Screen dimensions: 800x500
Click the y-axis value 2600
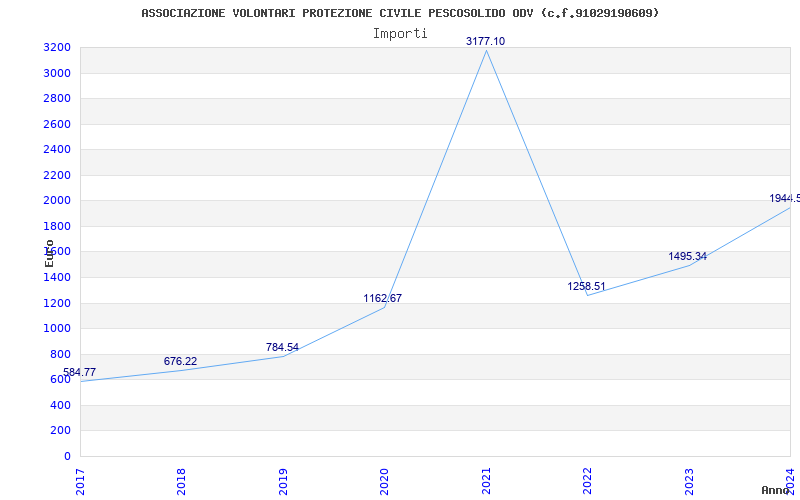57,124
